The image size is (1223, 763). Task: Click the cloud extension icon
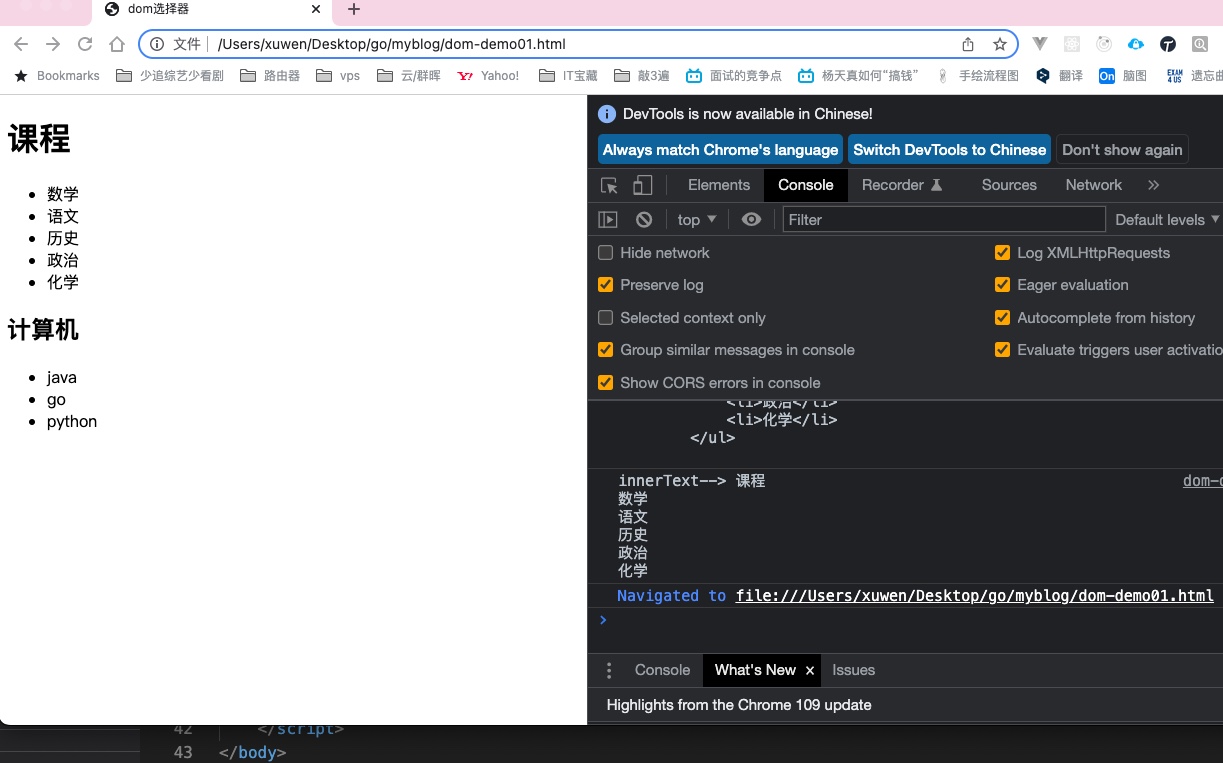click(x=1135, y=44)
